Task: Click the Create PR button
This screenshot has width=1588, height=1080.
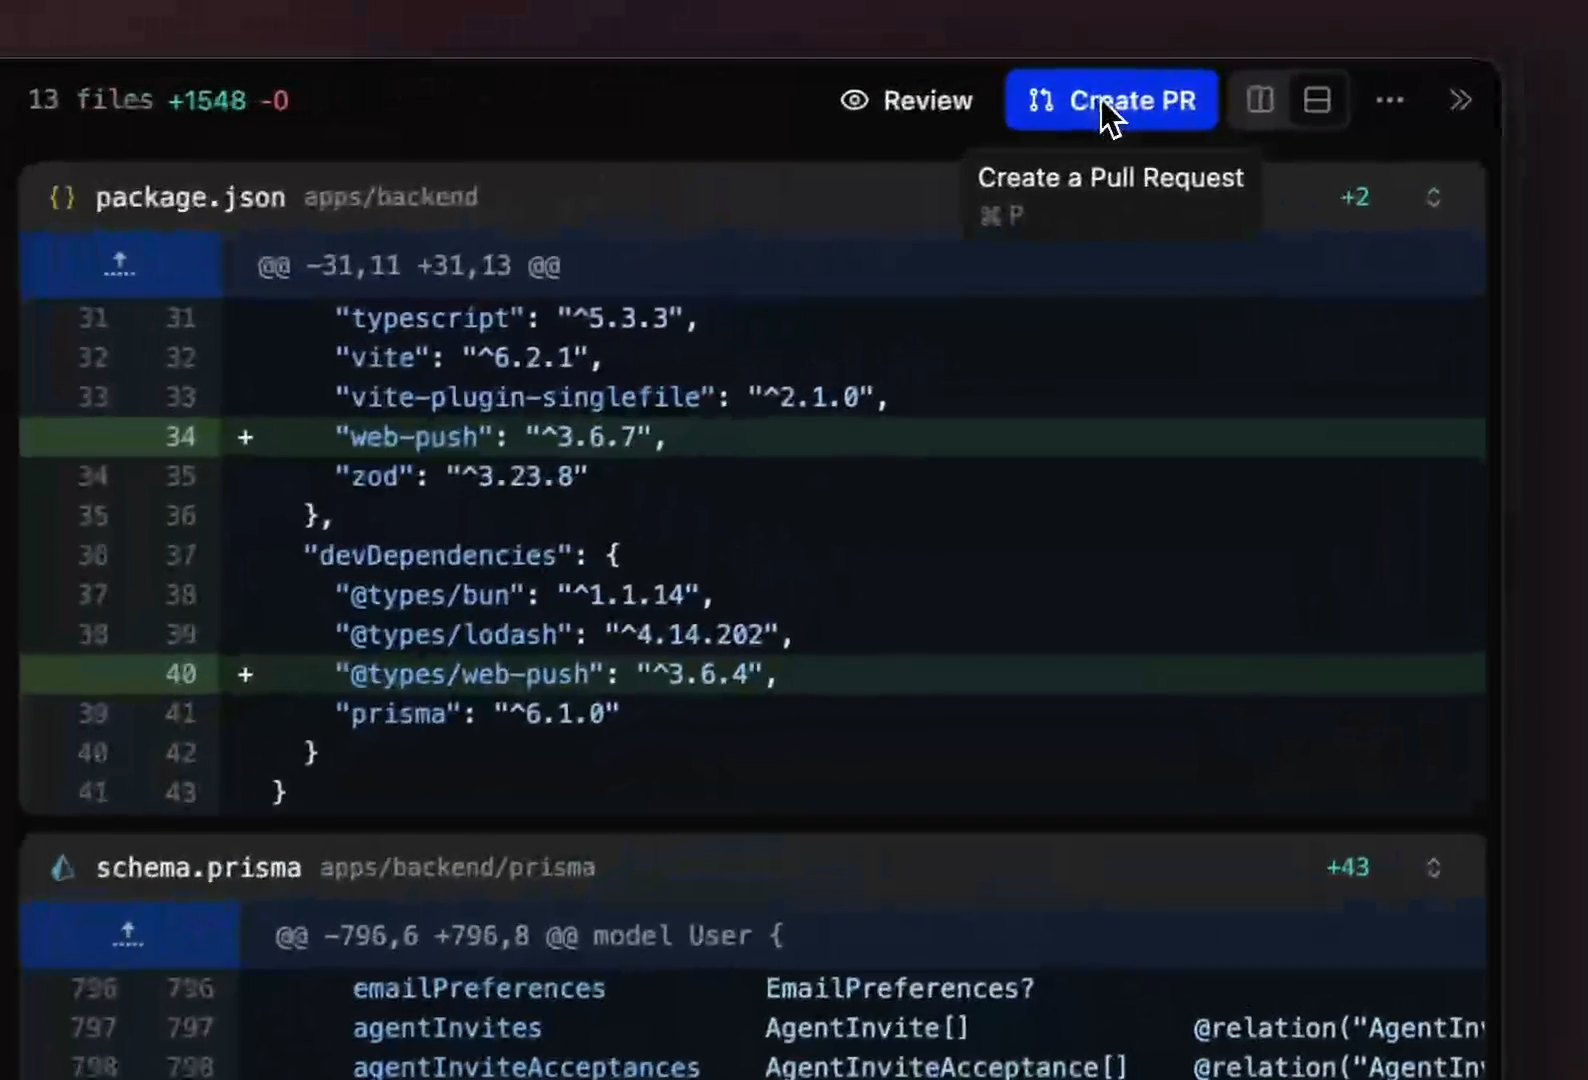Action: [x=1112, y=100]
